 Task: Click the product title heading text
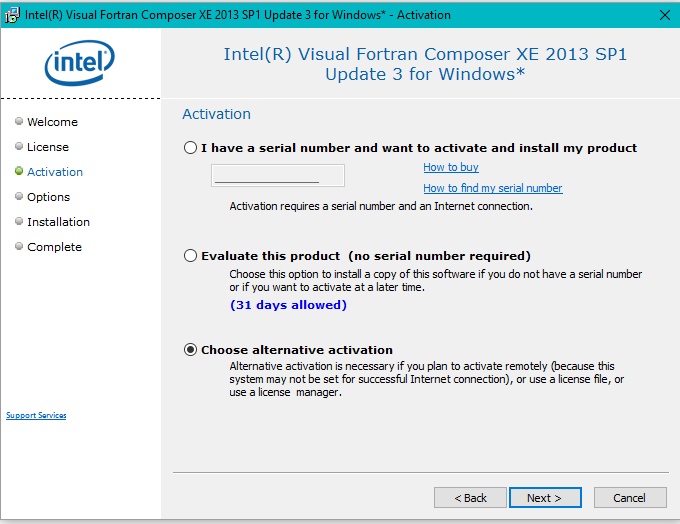pyautogui.click(x=425, y=64)
